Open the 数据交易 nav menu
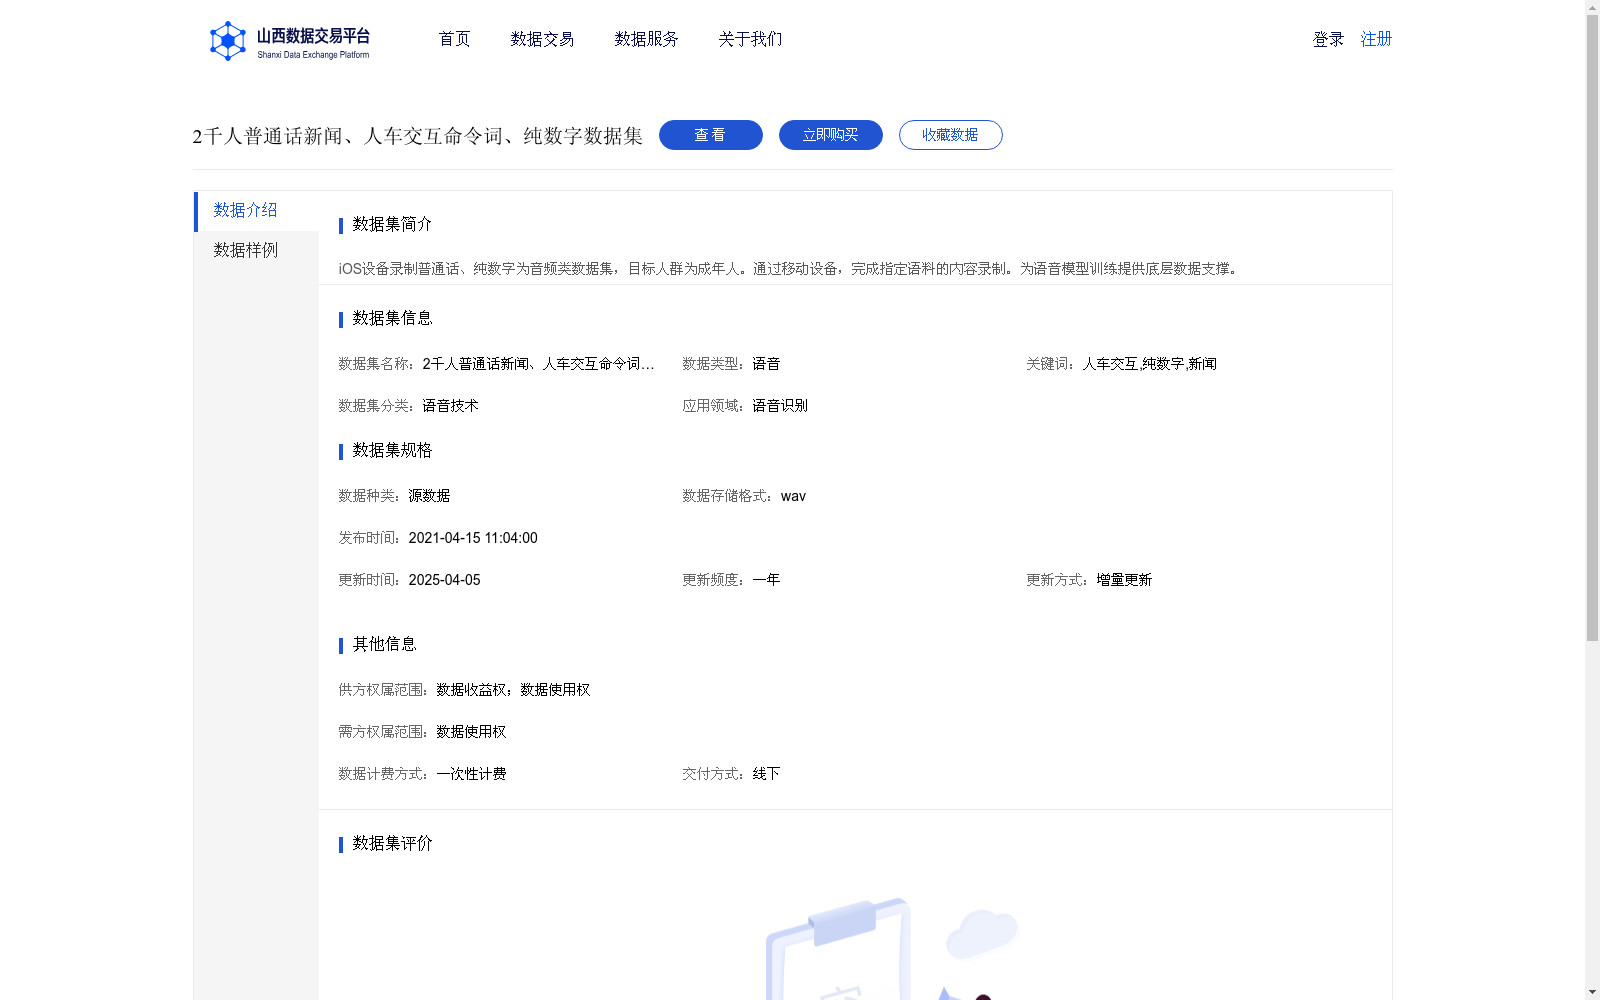Screen dimensions: 1600x1000 542,39
